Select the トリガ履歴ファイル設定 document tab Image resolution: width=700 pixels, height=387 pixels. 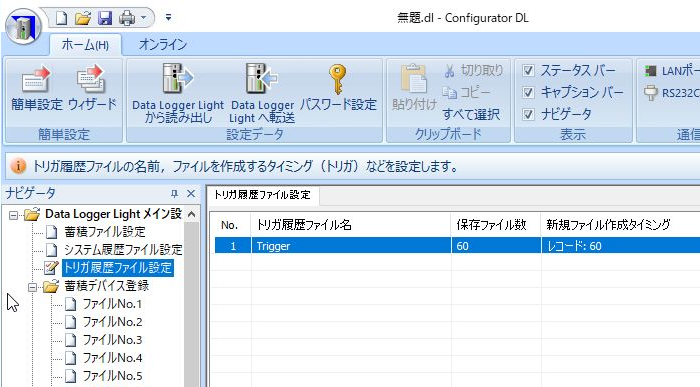pyautogui.click(x=262, y=195)
